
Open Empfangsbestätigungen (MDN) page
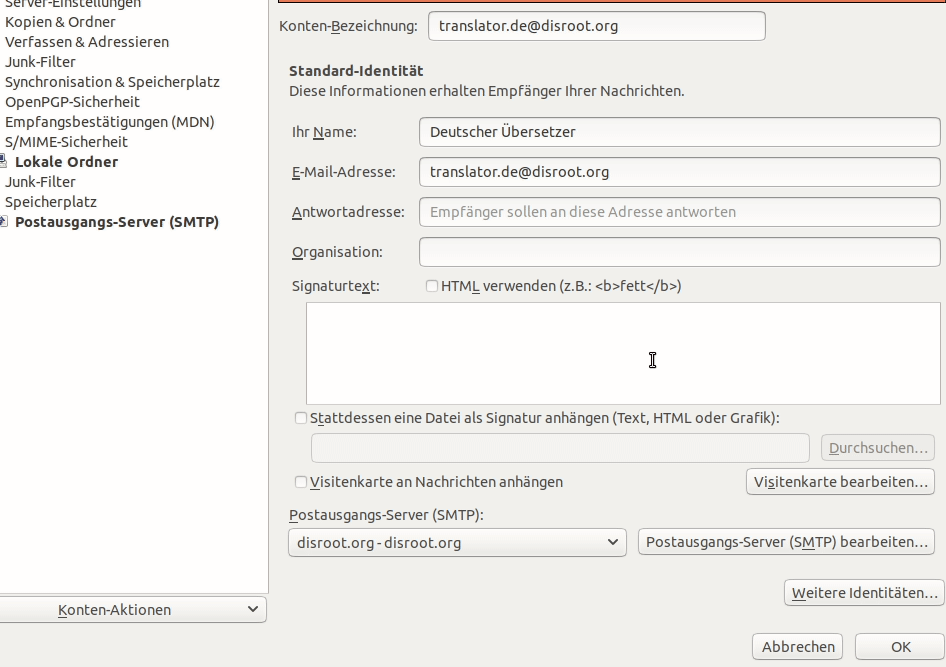[110, 122]
